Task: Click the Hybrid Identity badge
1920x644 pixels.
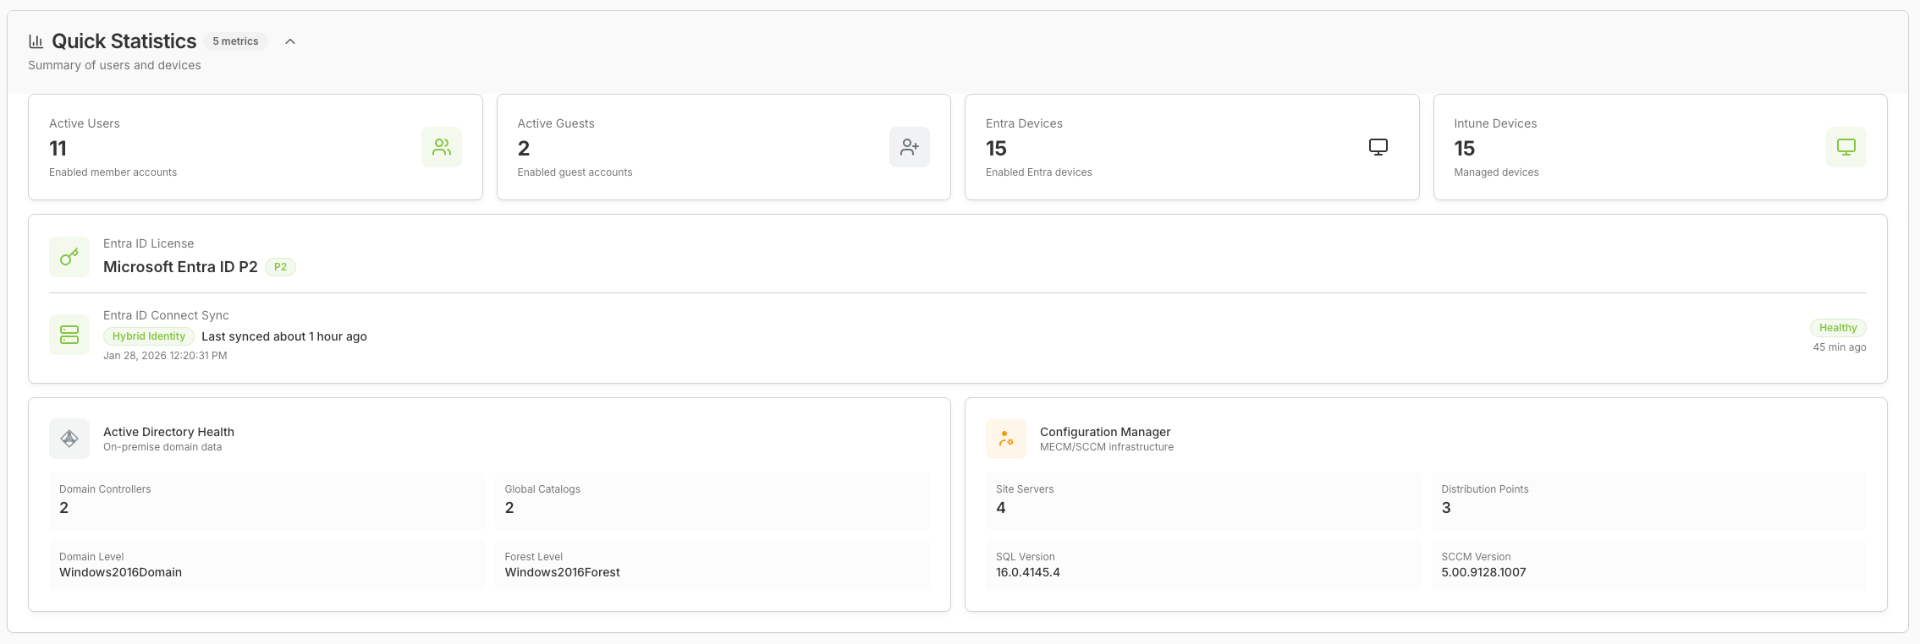Action: coord(149,336)
